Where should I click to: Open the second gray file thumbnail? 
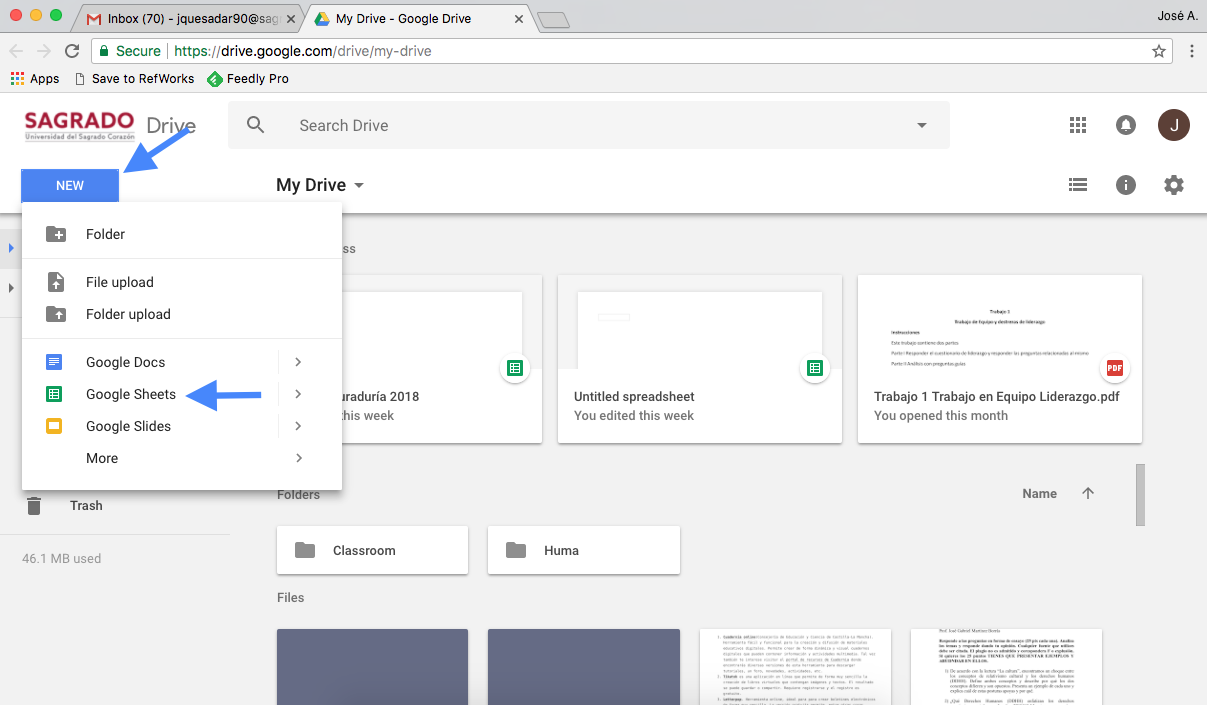click(584, 667)
